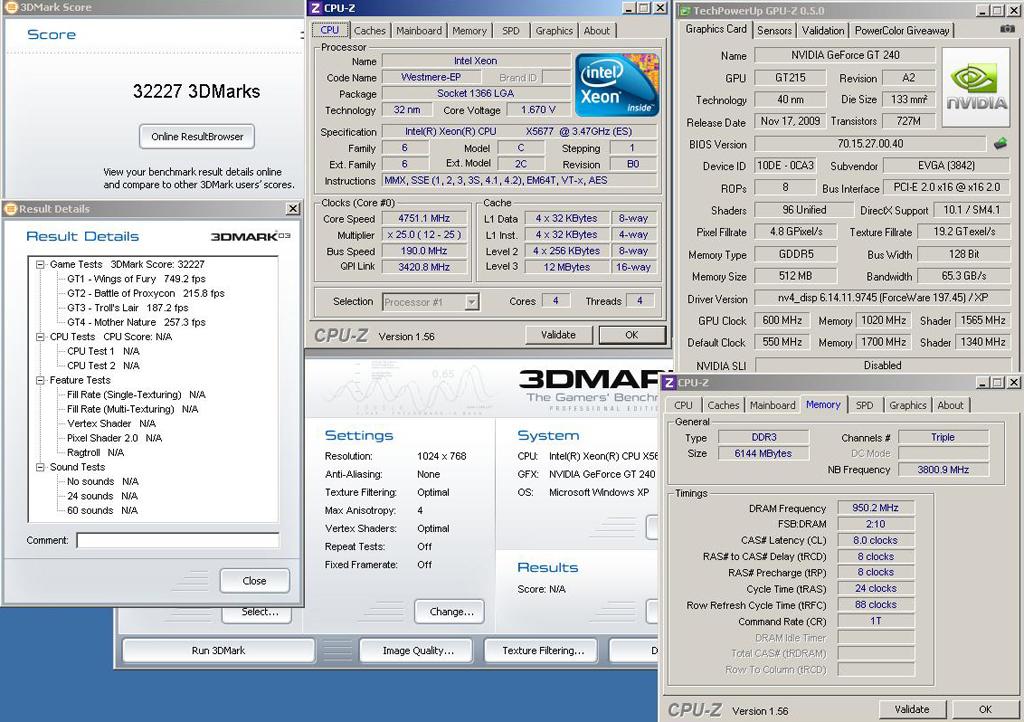Screen dimensions: 1024x722
Task: Click the Core Voltage value 1.670 V
Action: 539,110
